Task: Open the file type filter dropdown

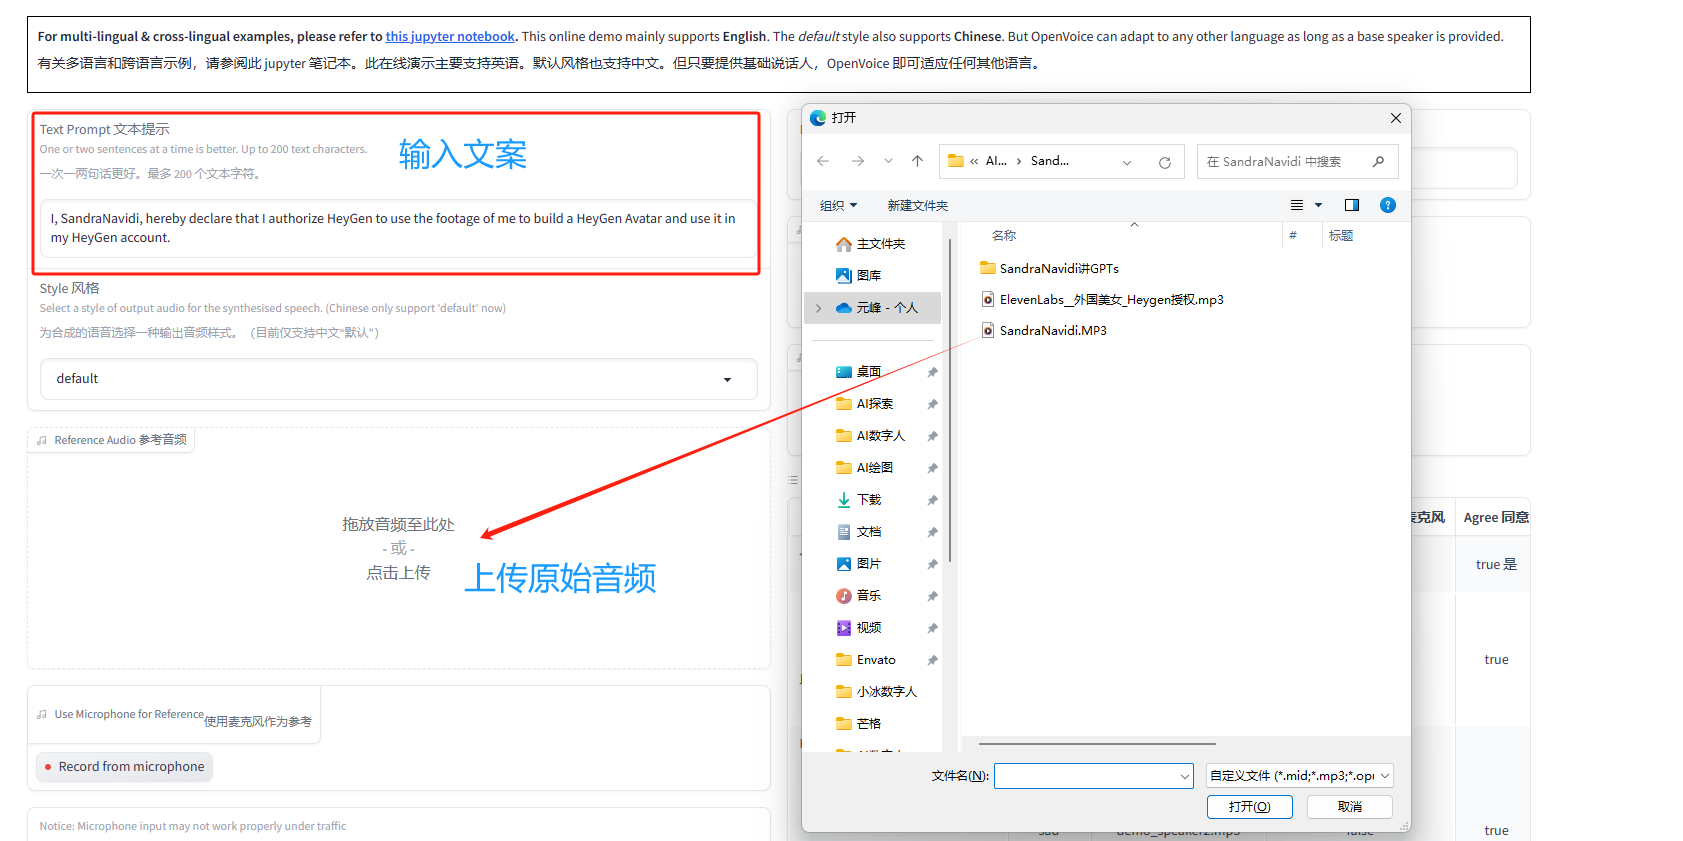Action: [1300, 776]
